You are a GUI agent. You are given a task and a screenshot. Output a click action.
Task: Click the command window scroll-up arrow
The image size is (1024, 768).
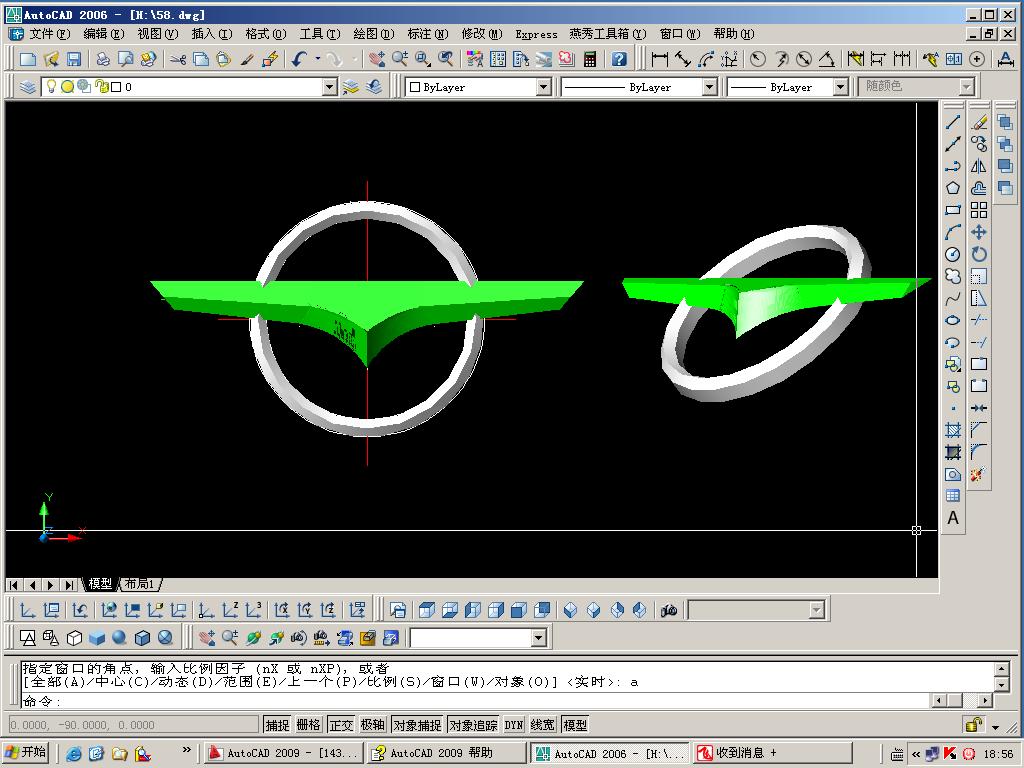[1002, 669]
